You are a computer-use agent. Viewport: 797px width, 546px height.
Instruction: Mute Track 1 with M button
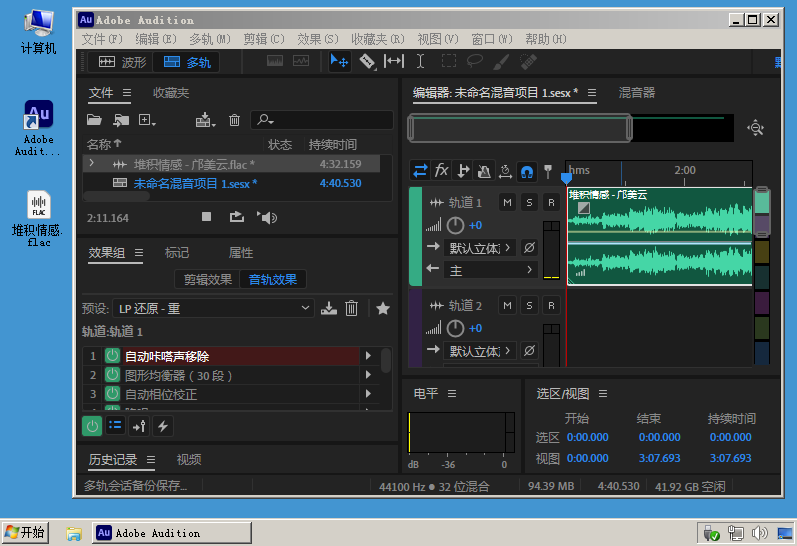coord(507,202)
